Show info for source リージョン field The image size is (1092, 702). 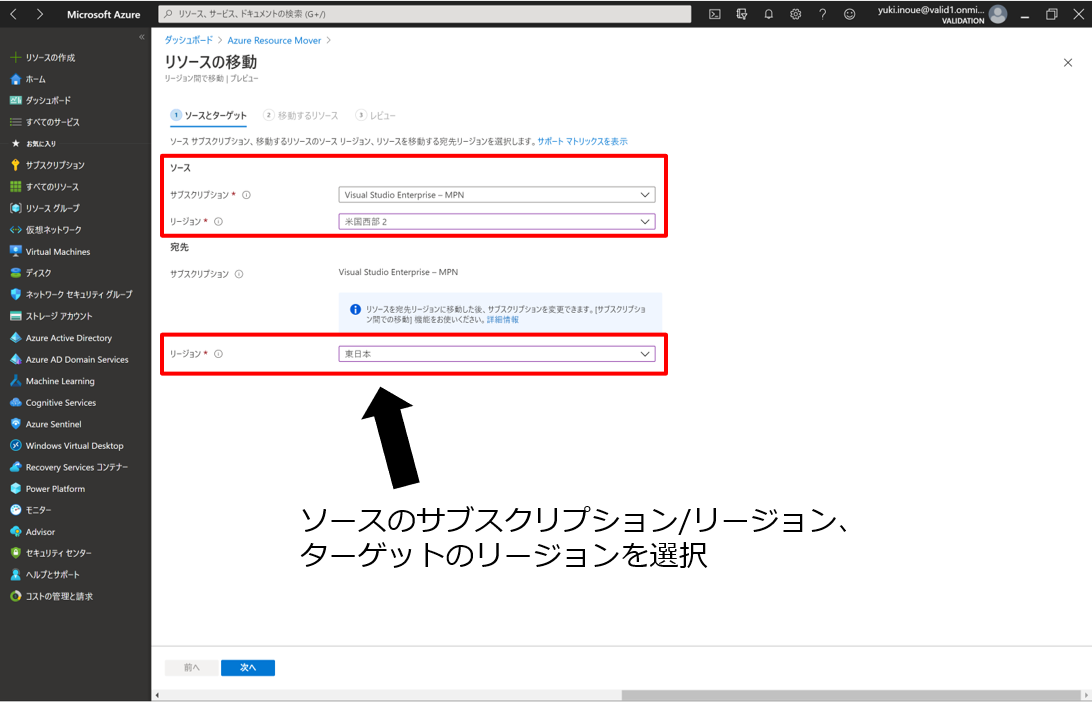coord(218,221)
